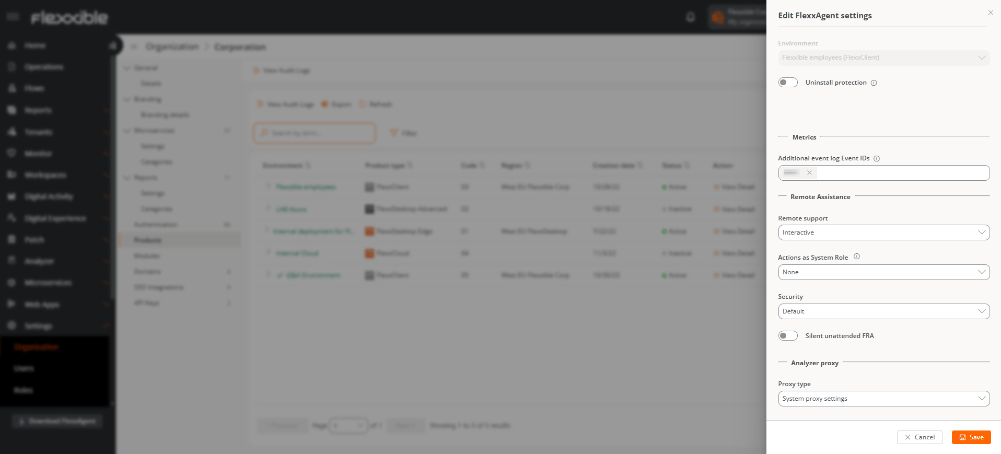Viewport: 1001px width, 454px height.
Task: Open the Actions as System Role dropdown
Action: [x=884, y=272]
